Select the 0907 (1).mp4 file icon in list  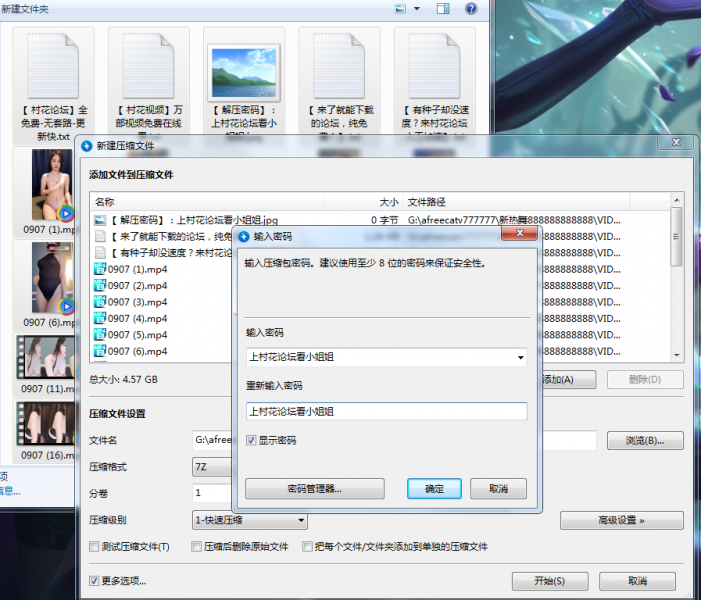(99, 269)
